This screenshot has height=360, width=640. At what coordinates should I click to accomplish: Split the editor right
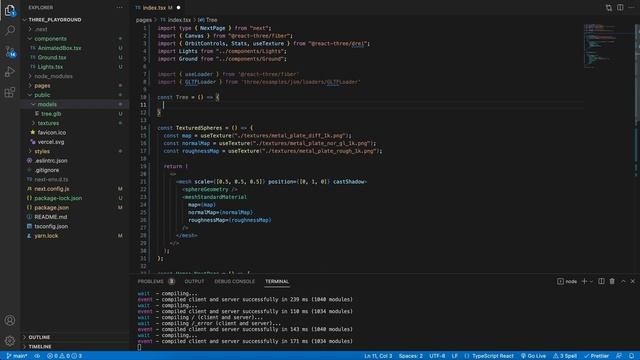(620, 7)
